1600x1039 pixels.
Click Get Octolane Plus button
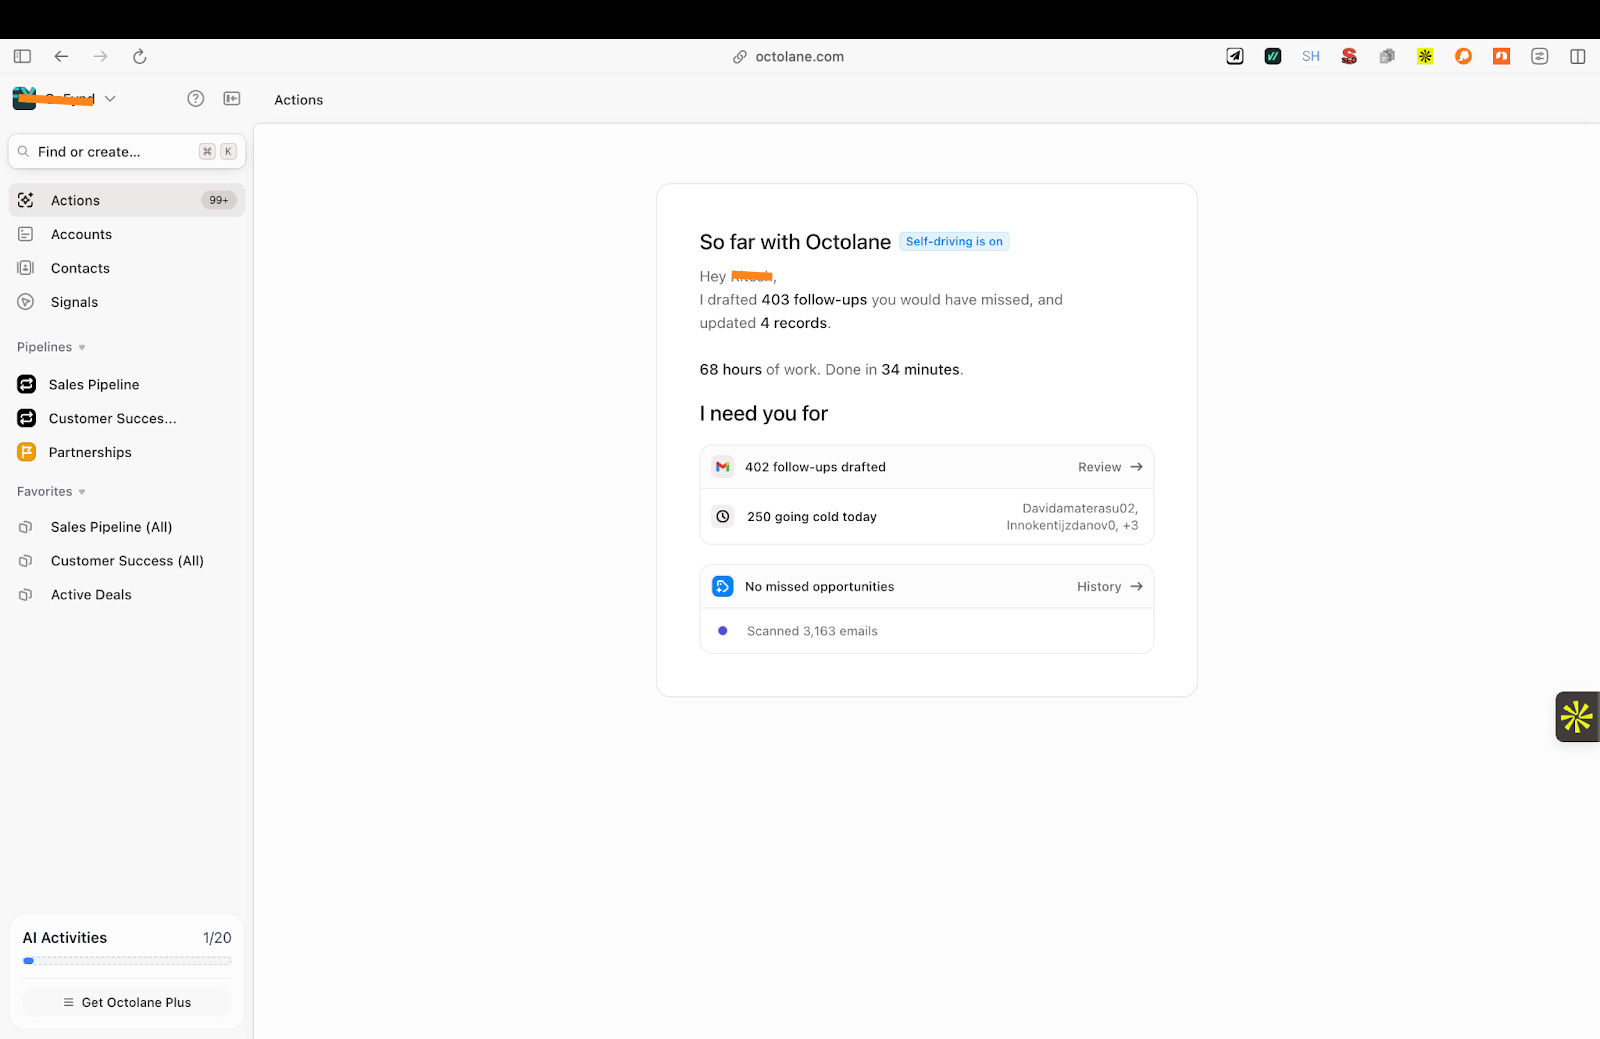tap(127, 1002)
